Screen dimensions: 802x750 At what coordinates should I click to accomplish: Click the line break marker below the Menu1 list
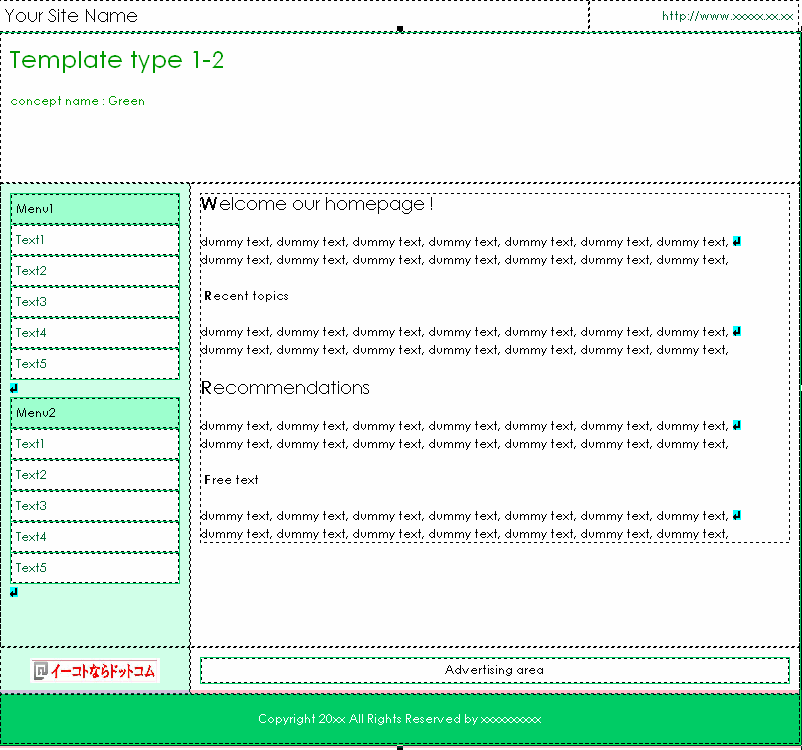tap(14, 388)
